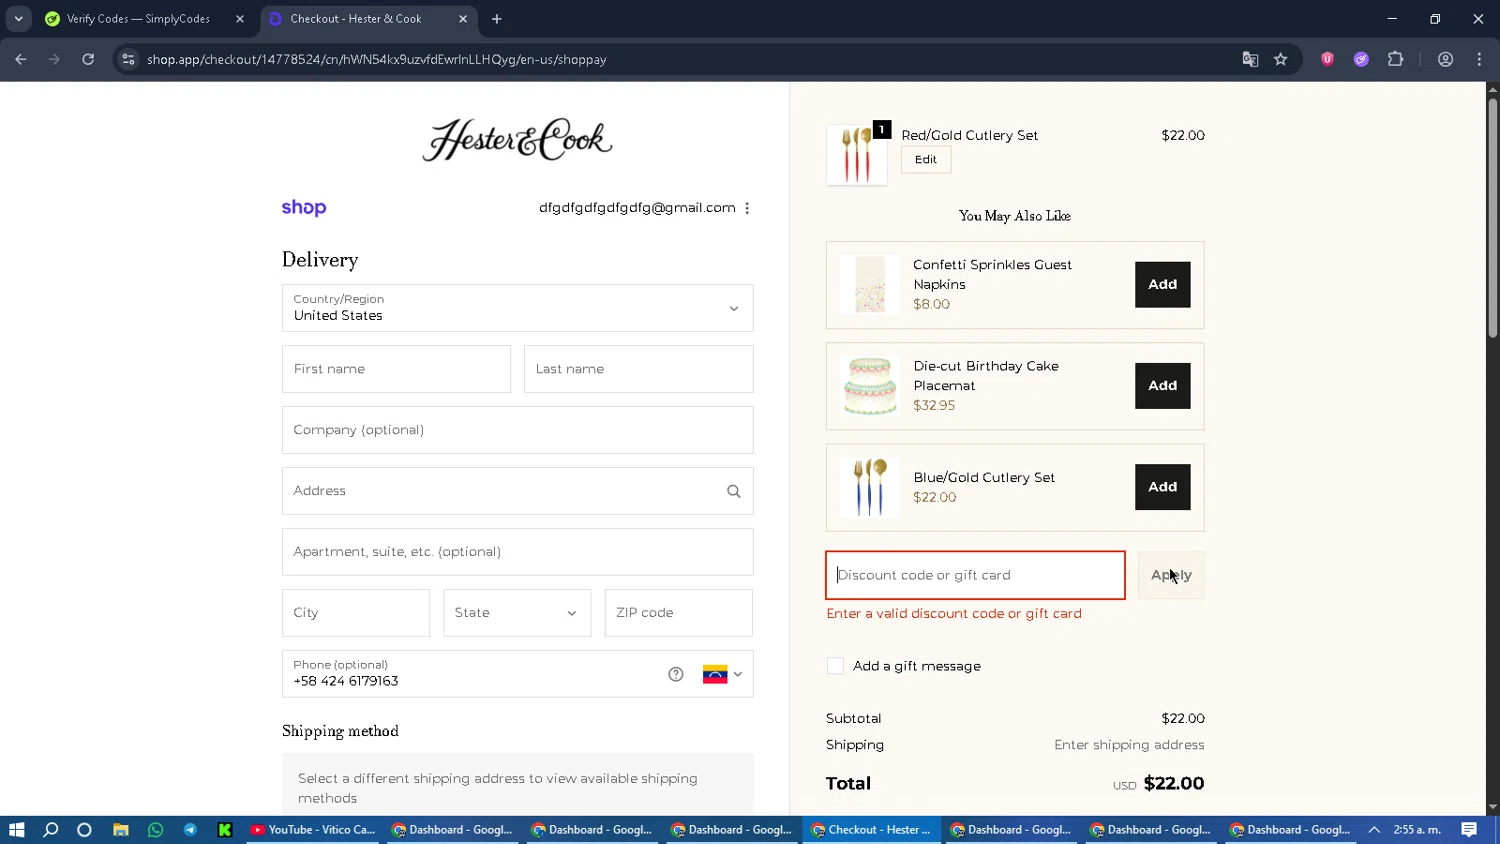The image size is (1500, 844).
Task: Open the purple circular extension icon
Action: coord(1361,59)
